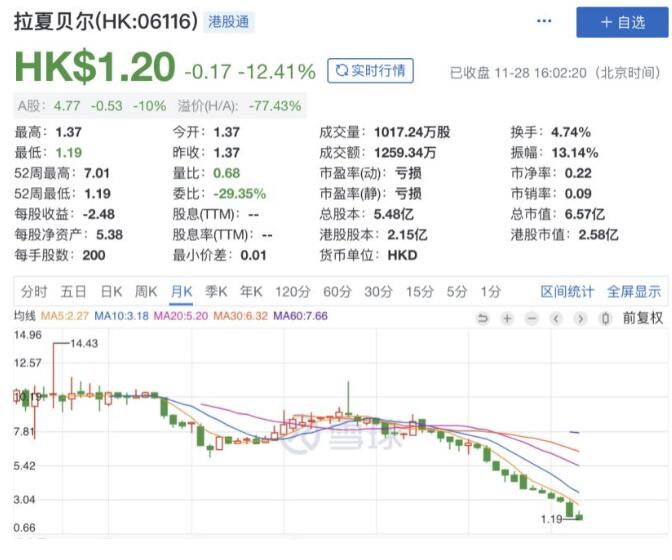672x560 pixels.
Task: Open 全屏显示 fullscreen chart view
Action: pyautogui.click(x=634, y=292)
